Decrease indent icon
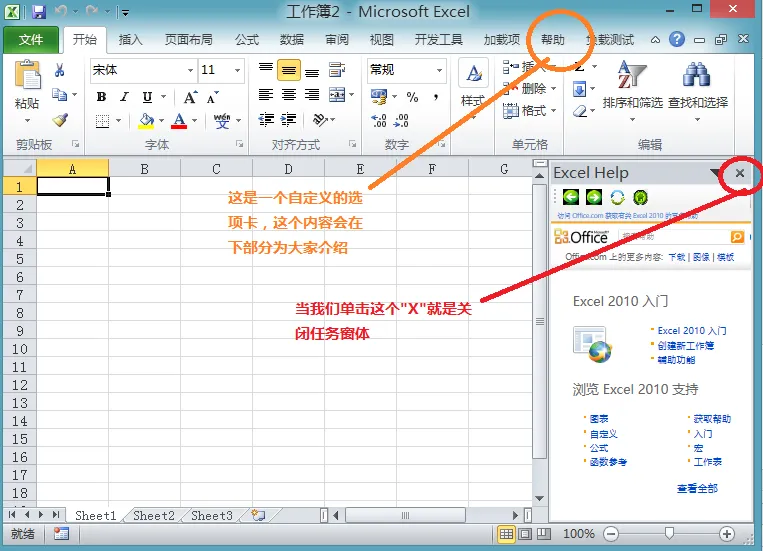 coord(266,119)
